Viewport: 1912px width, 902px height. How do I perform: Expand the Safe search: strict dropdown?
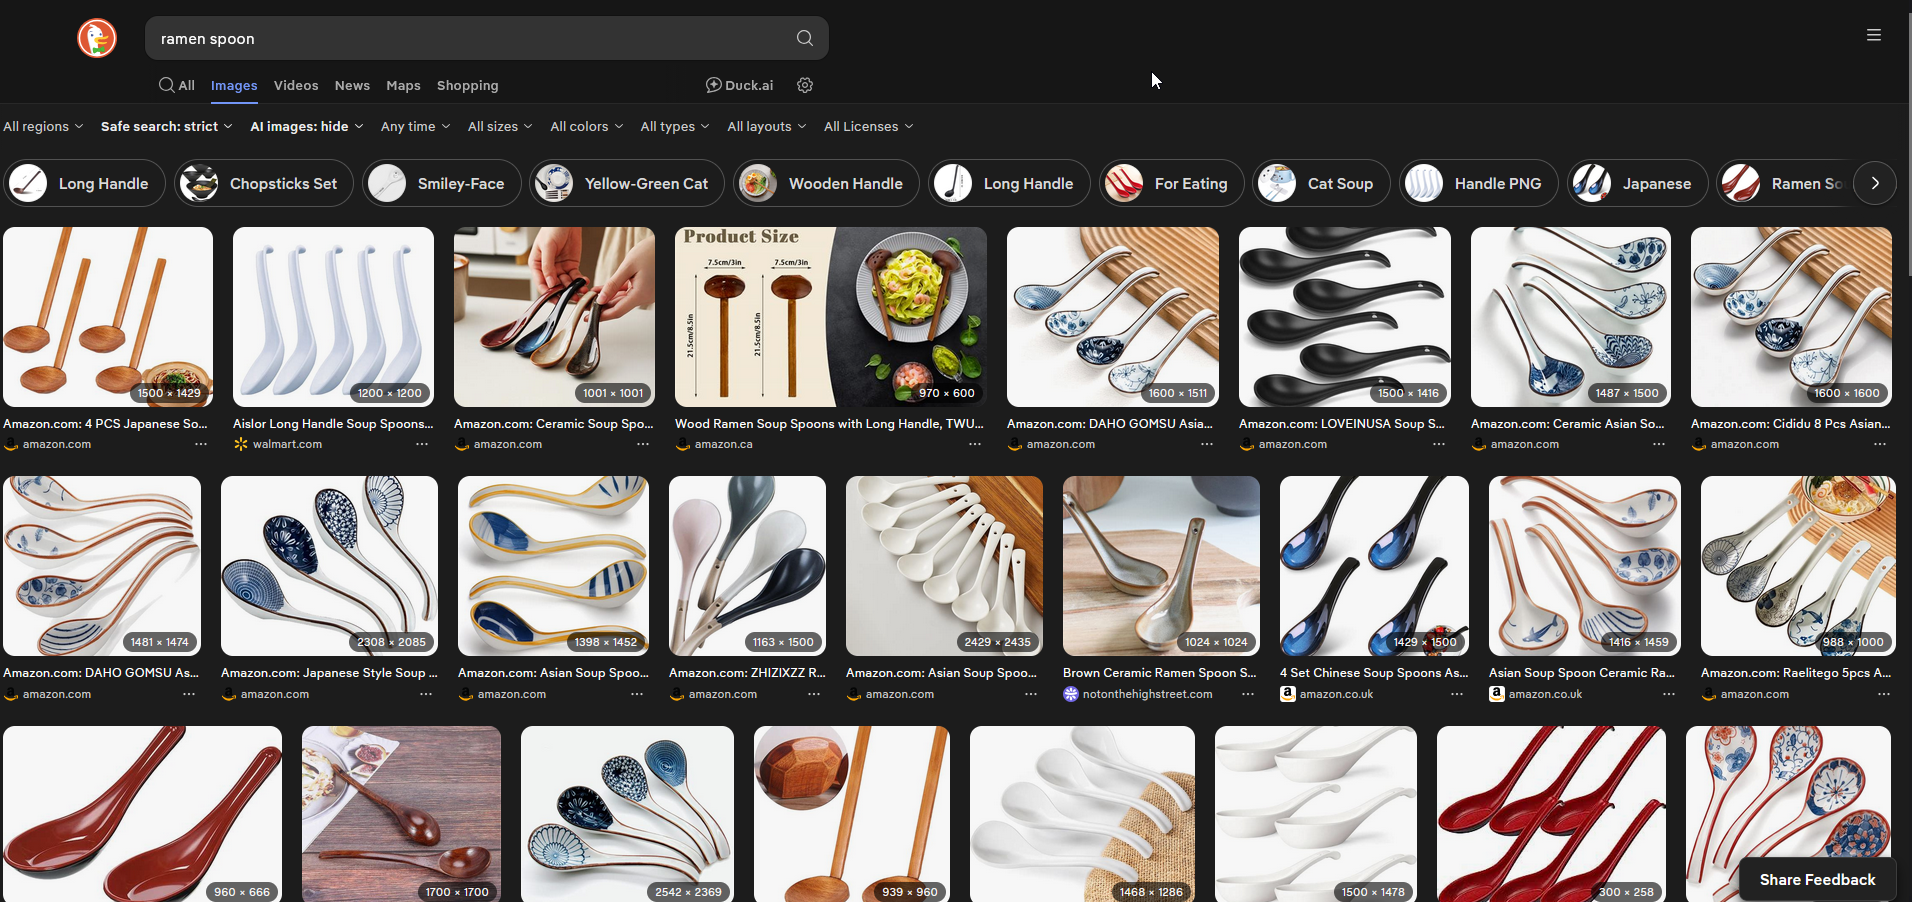click(x=166, y=127)
